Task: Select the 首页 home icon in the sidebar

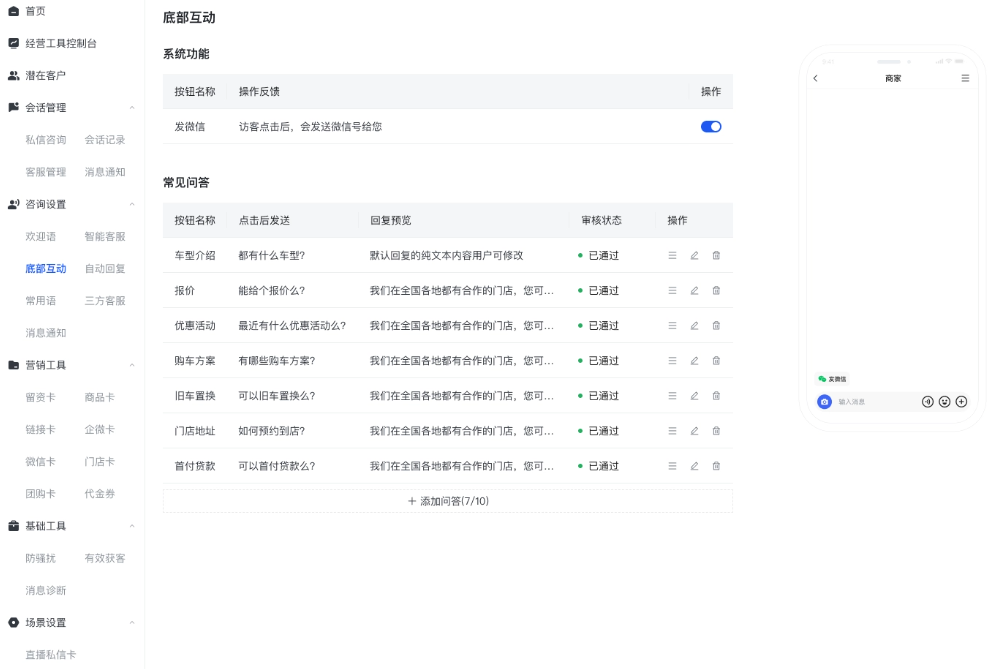Action: [x=14, y=11]
